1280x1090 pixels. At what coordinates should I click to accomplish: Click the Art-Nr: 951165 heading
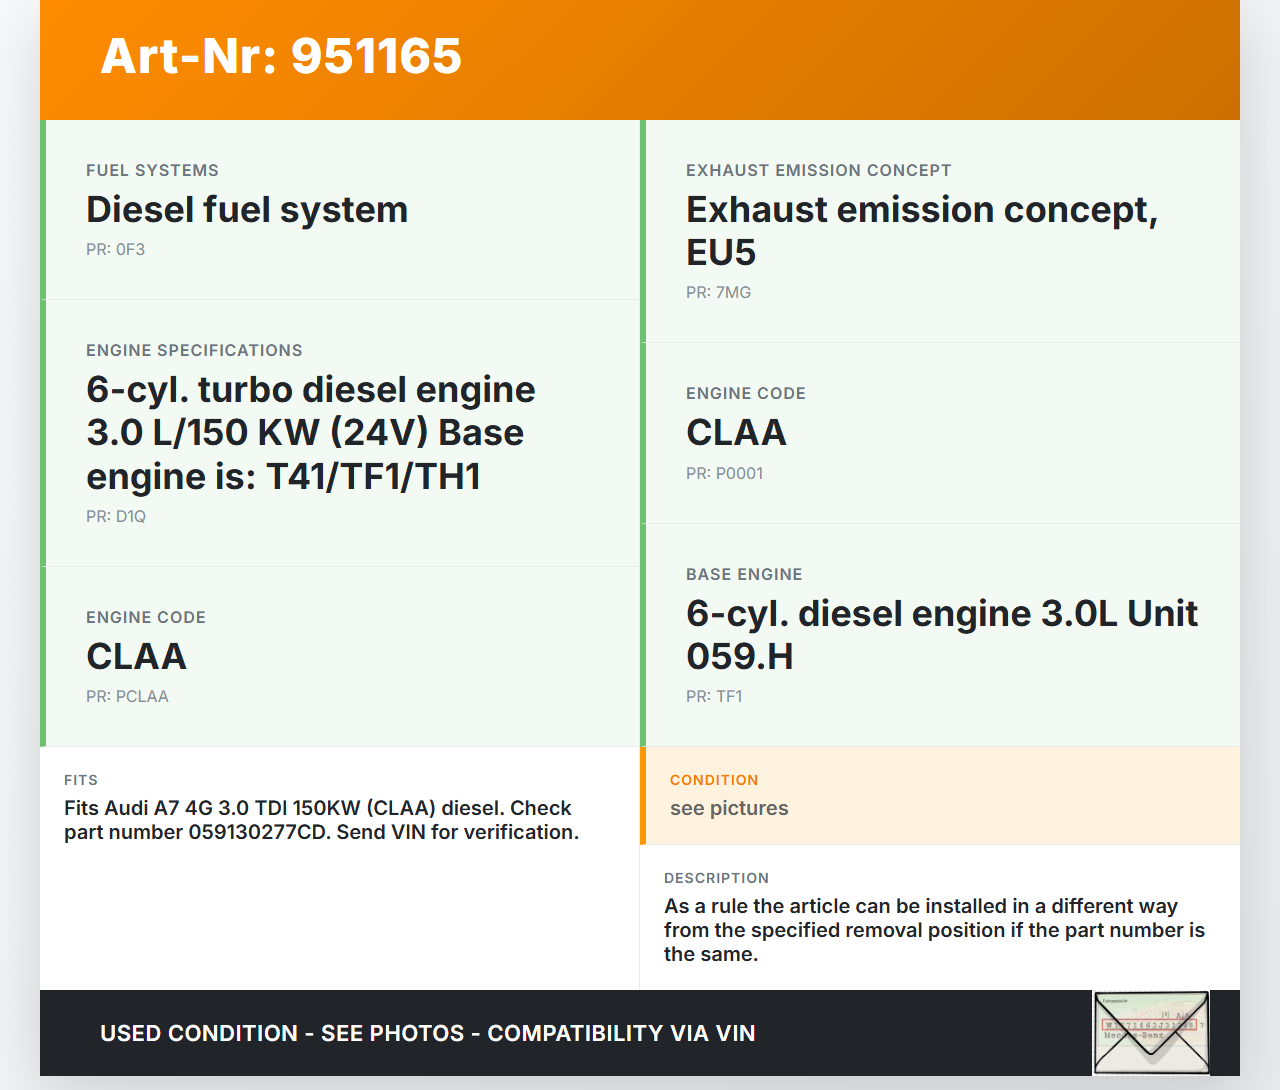(281, 56)
